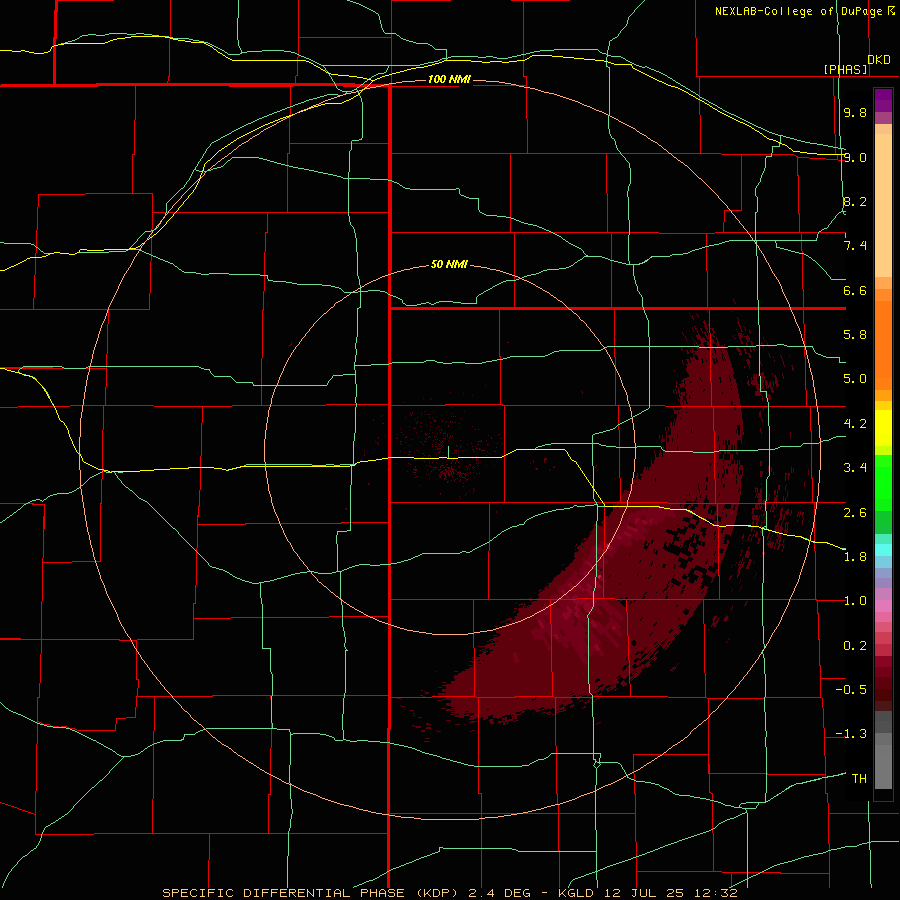Click the -0.5 scale value
The height and width of the screenshot is (900, 900).
coord(851,690)
